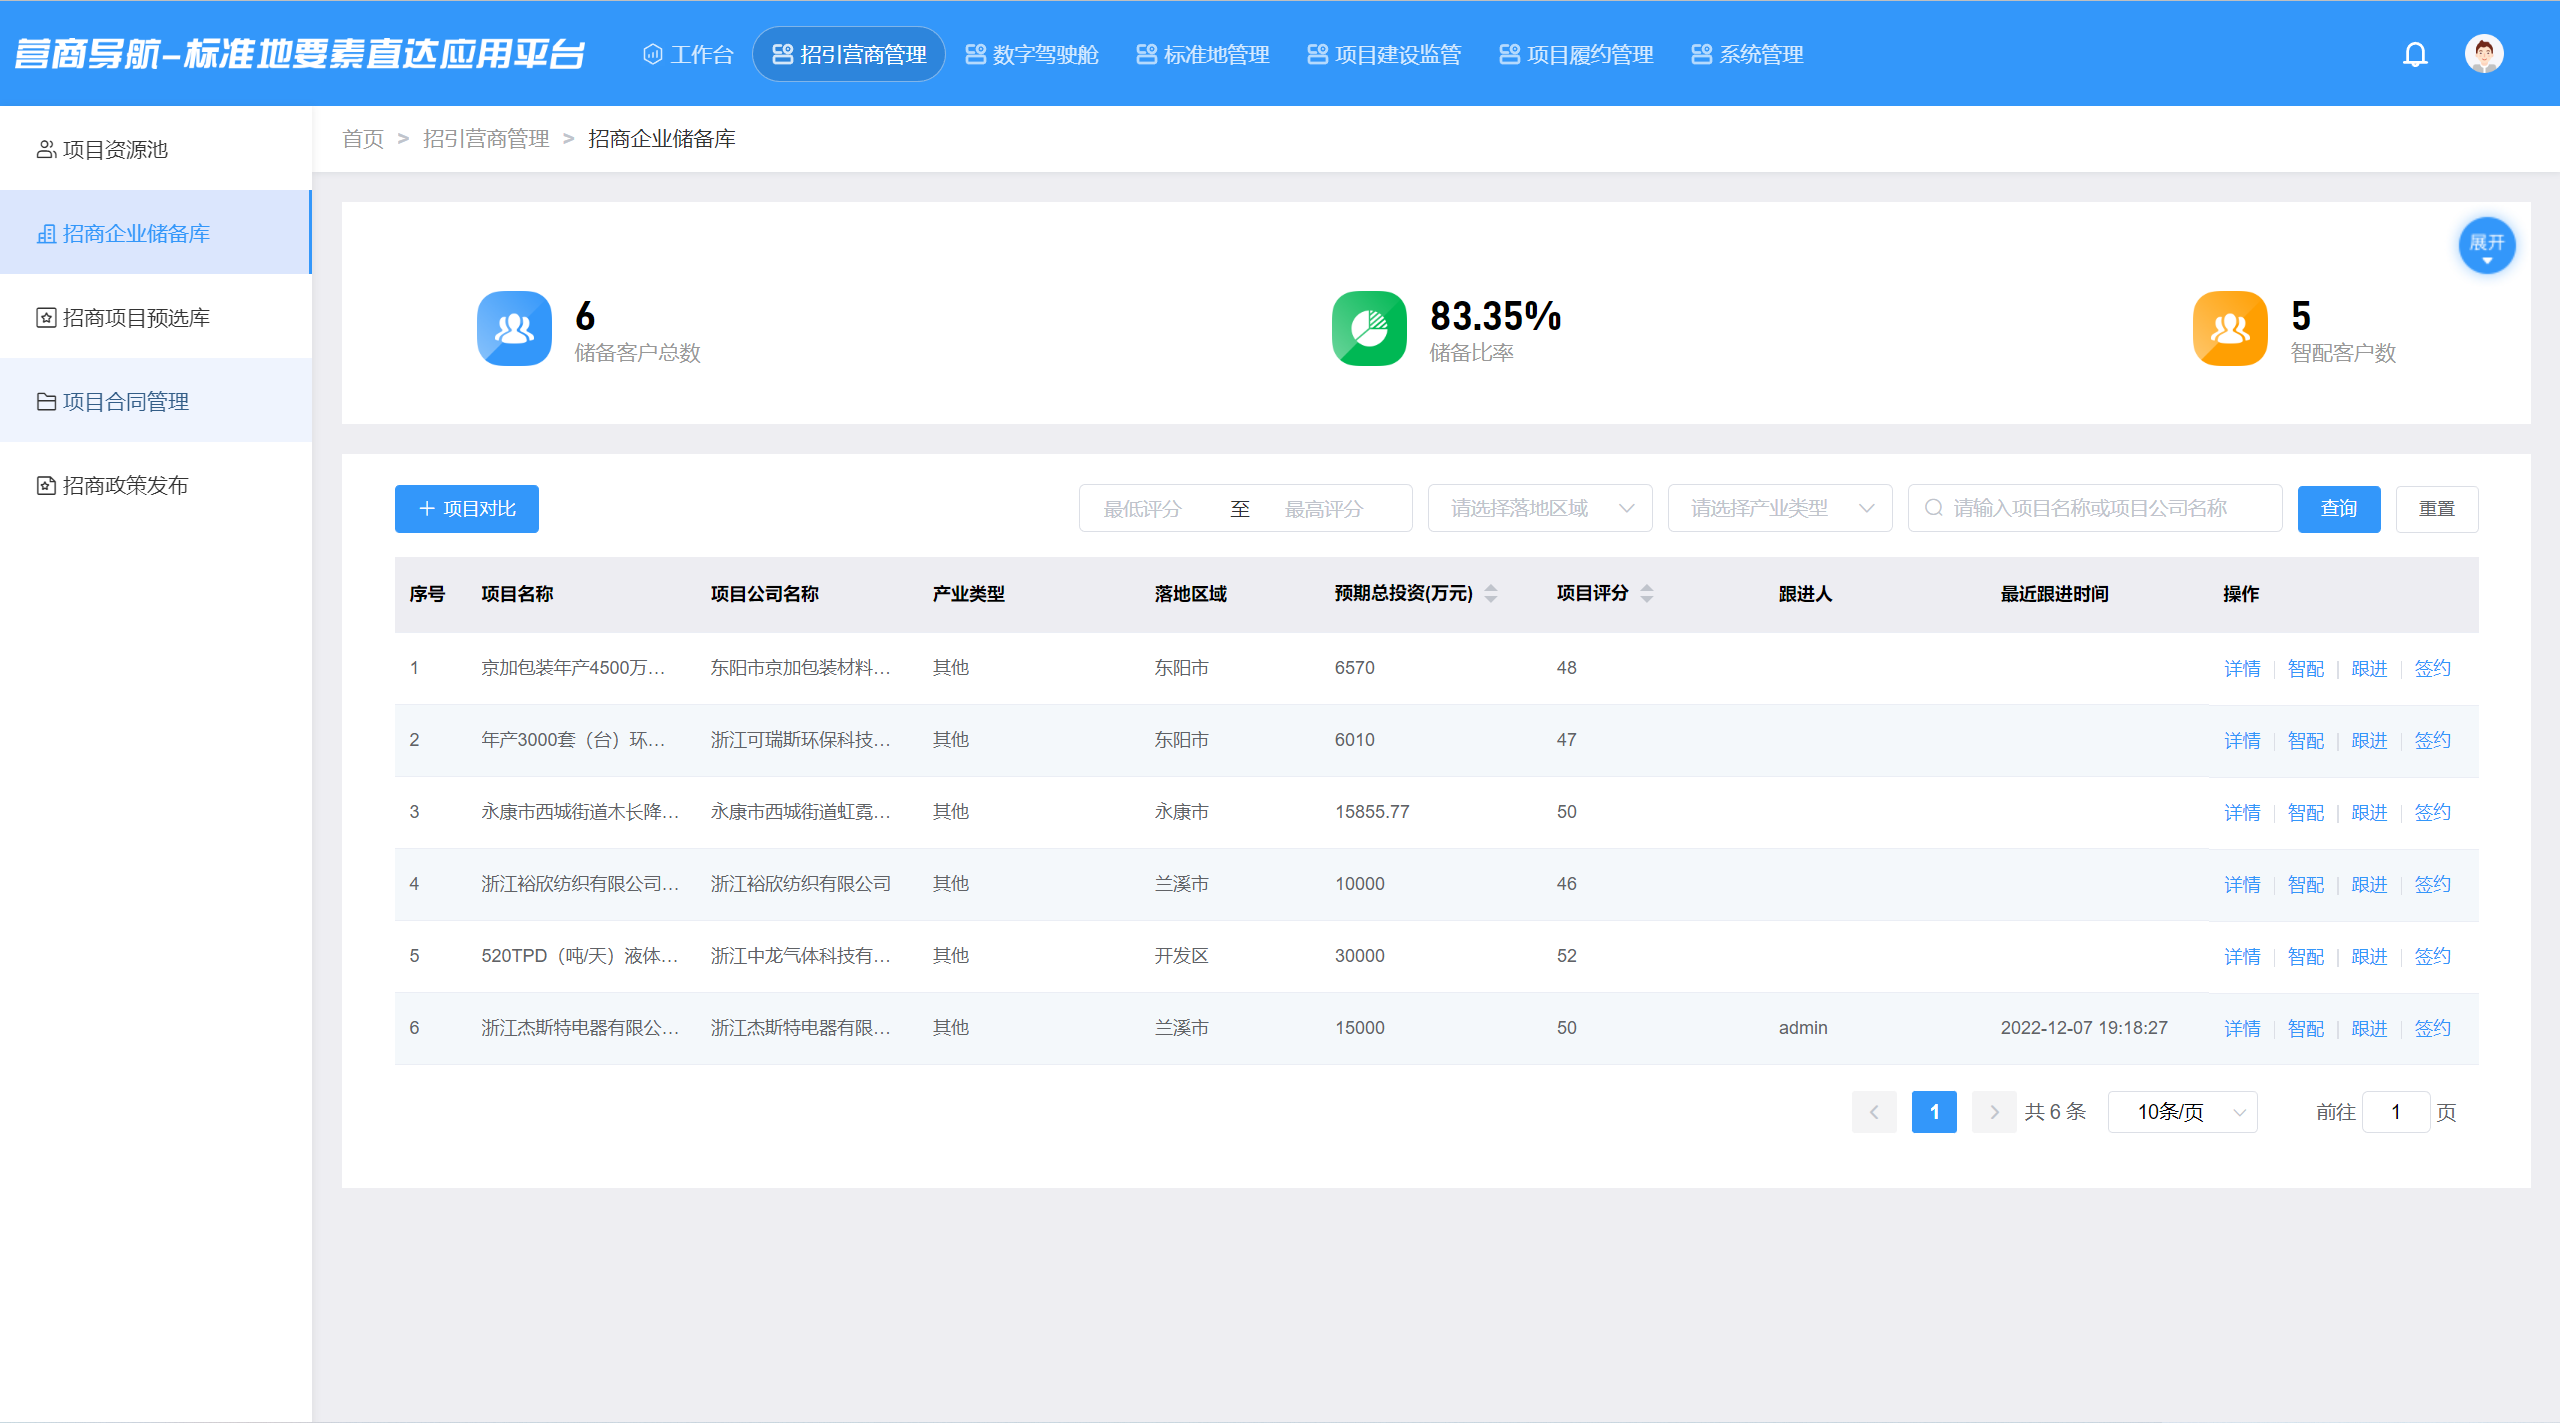Open 详情 for 年产3000套 row

pos(2242,741)
